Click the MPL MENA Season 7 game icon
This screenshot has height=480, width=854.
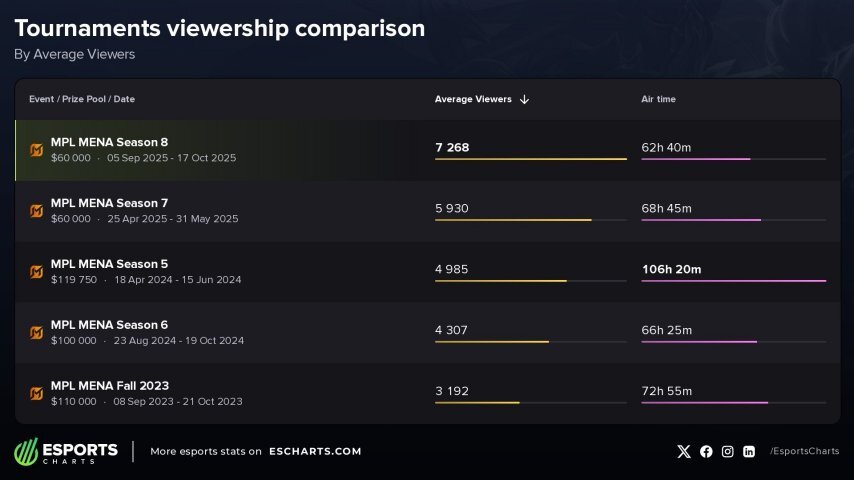pyautogui.click(x=37, y=211)
